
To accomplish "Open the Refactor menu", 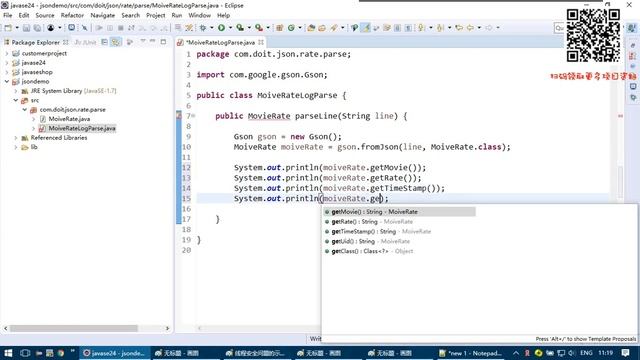I will coord(72,15).
